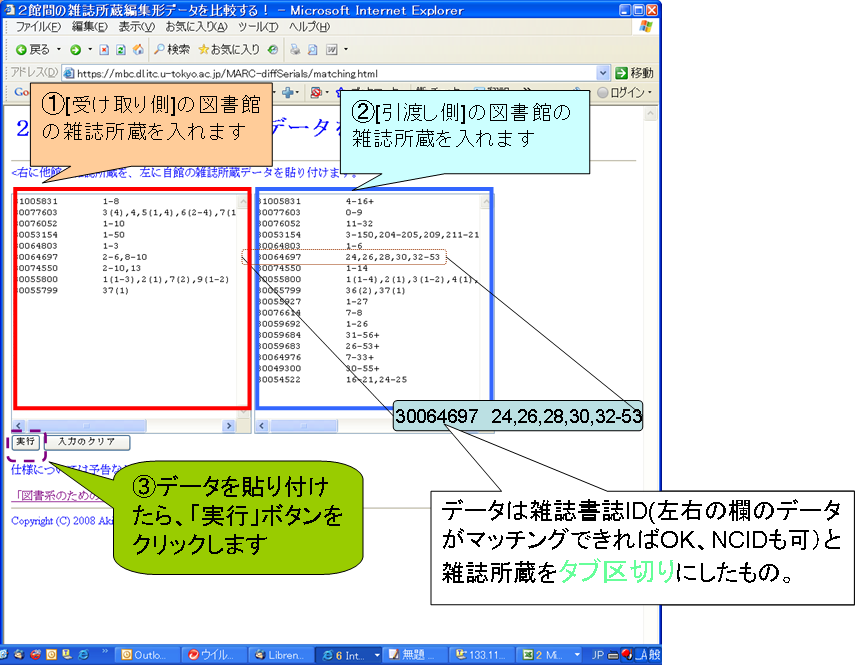Click the ログイン button on Google toolbar
Screen dimensions: 855x665
pyautogui.click(x=621, y=93)
